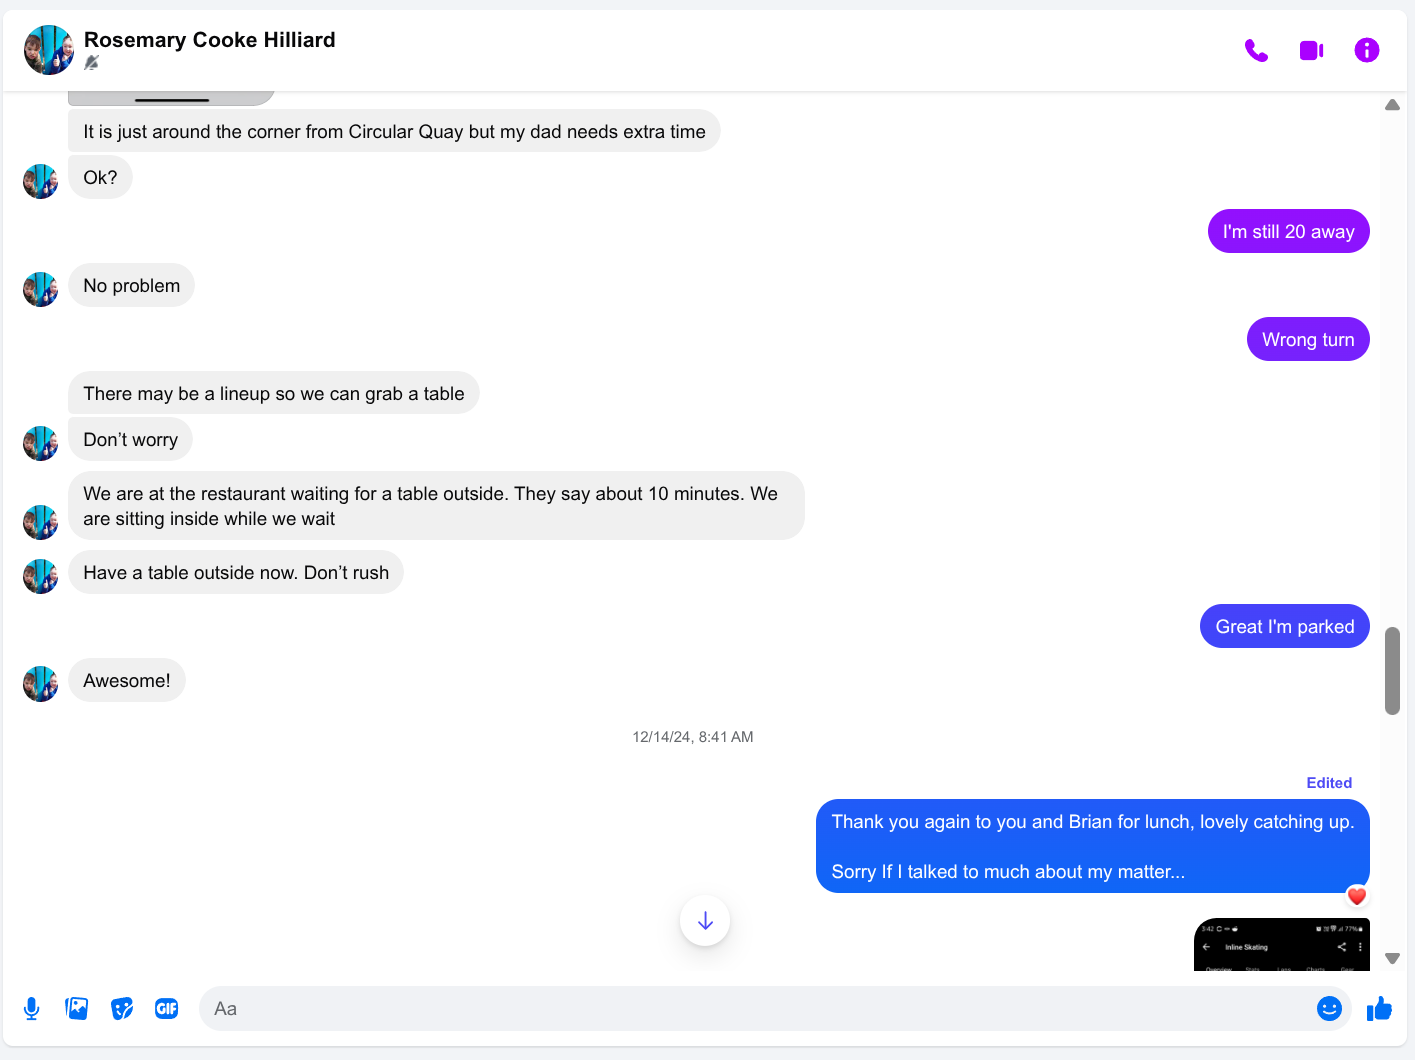Viewport: 1415px width, 1060px height.
Task: Open Rosemary Cooke Hilliard's profile name
Action: coord(210,40)
